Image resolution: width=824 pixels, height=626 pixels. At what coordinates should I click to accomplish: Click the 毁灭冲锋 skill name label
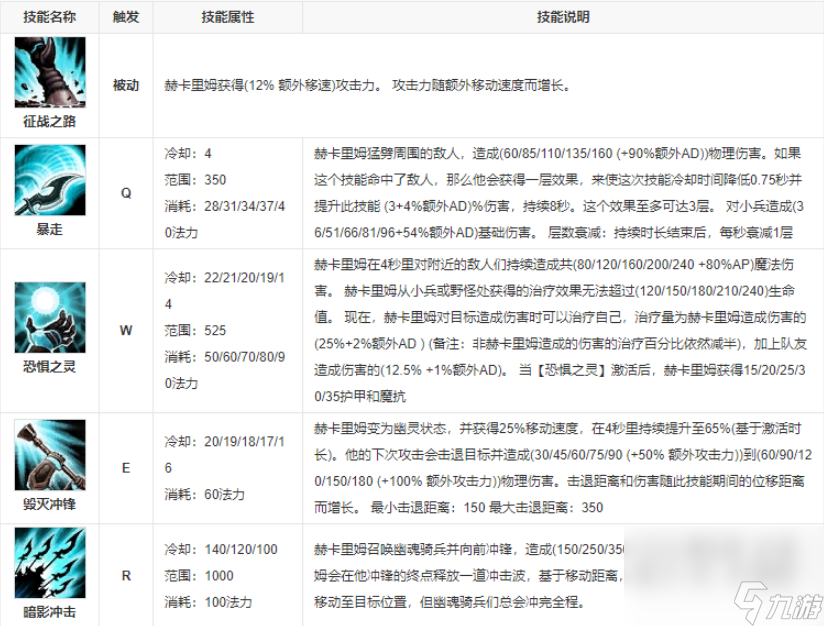49,504
